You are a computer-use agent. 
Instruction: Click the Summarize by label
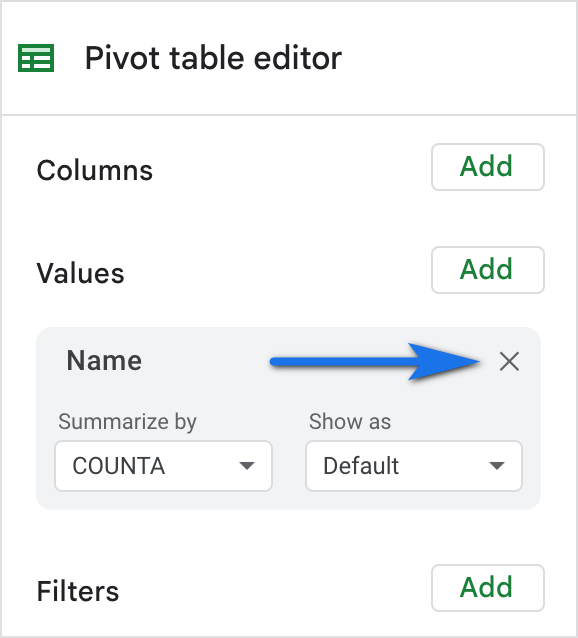(127, 422)
